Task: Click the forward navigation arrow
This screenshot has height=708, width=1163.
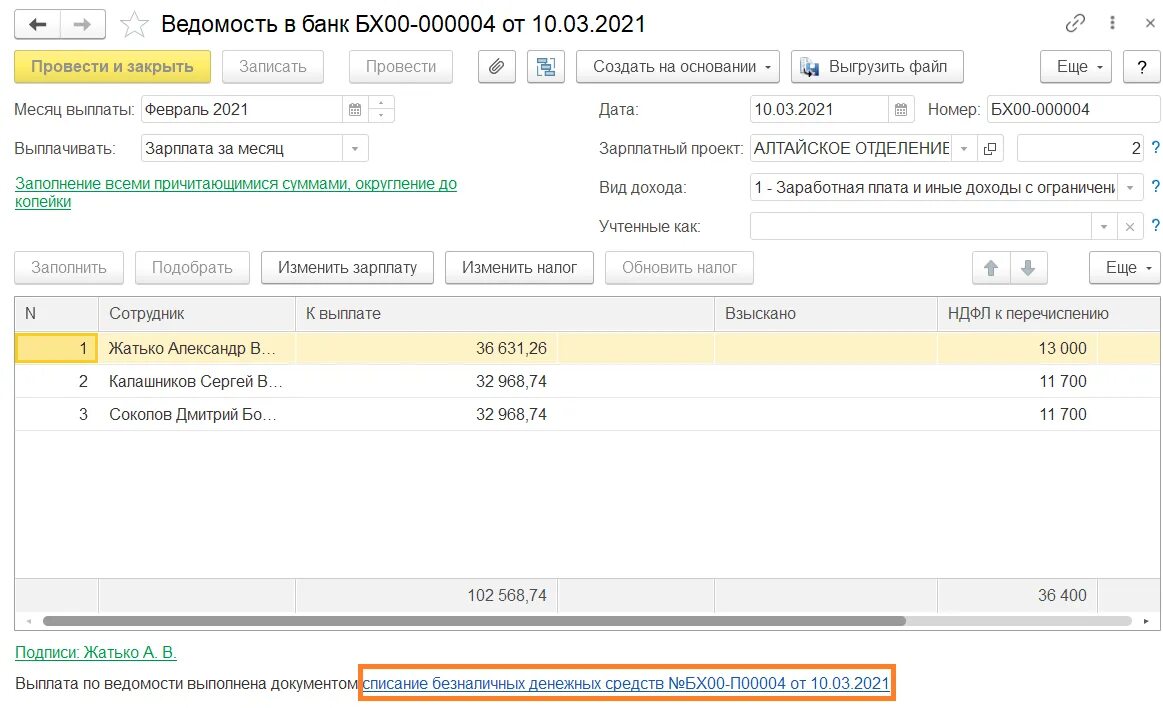Action: tap(85, 23)
